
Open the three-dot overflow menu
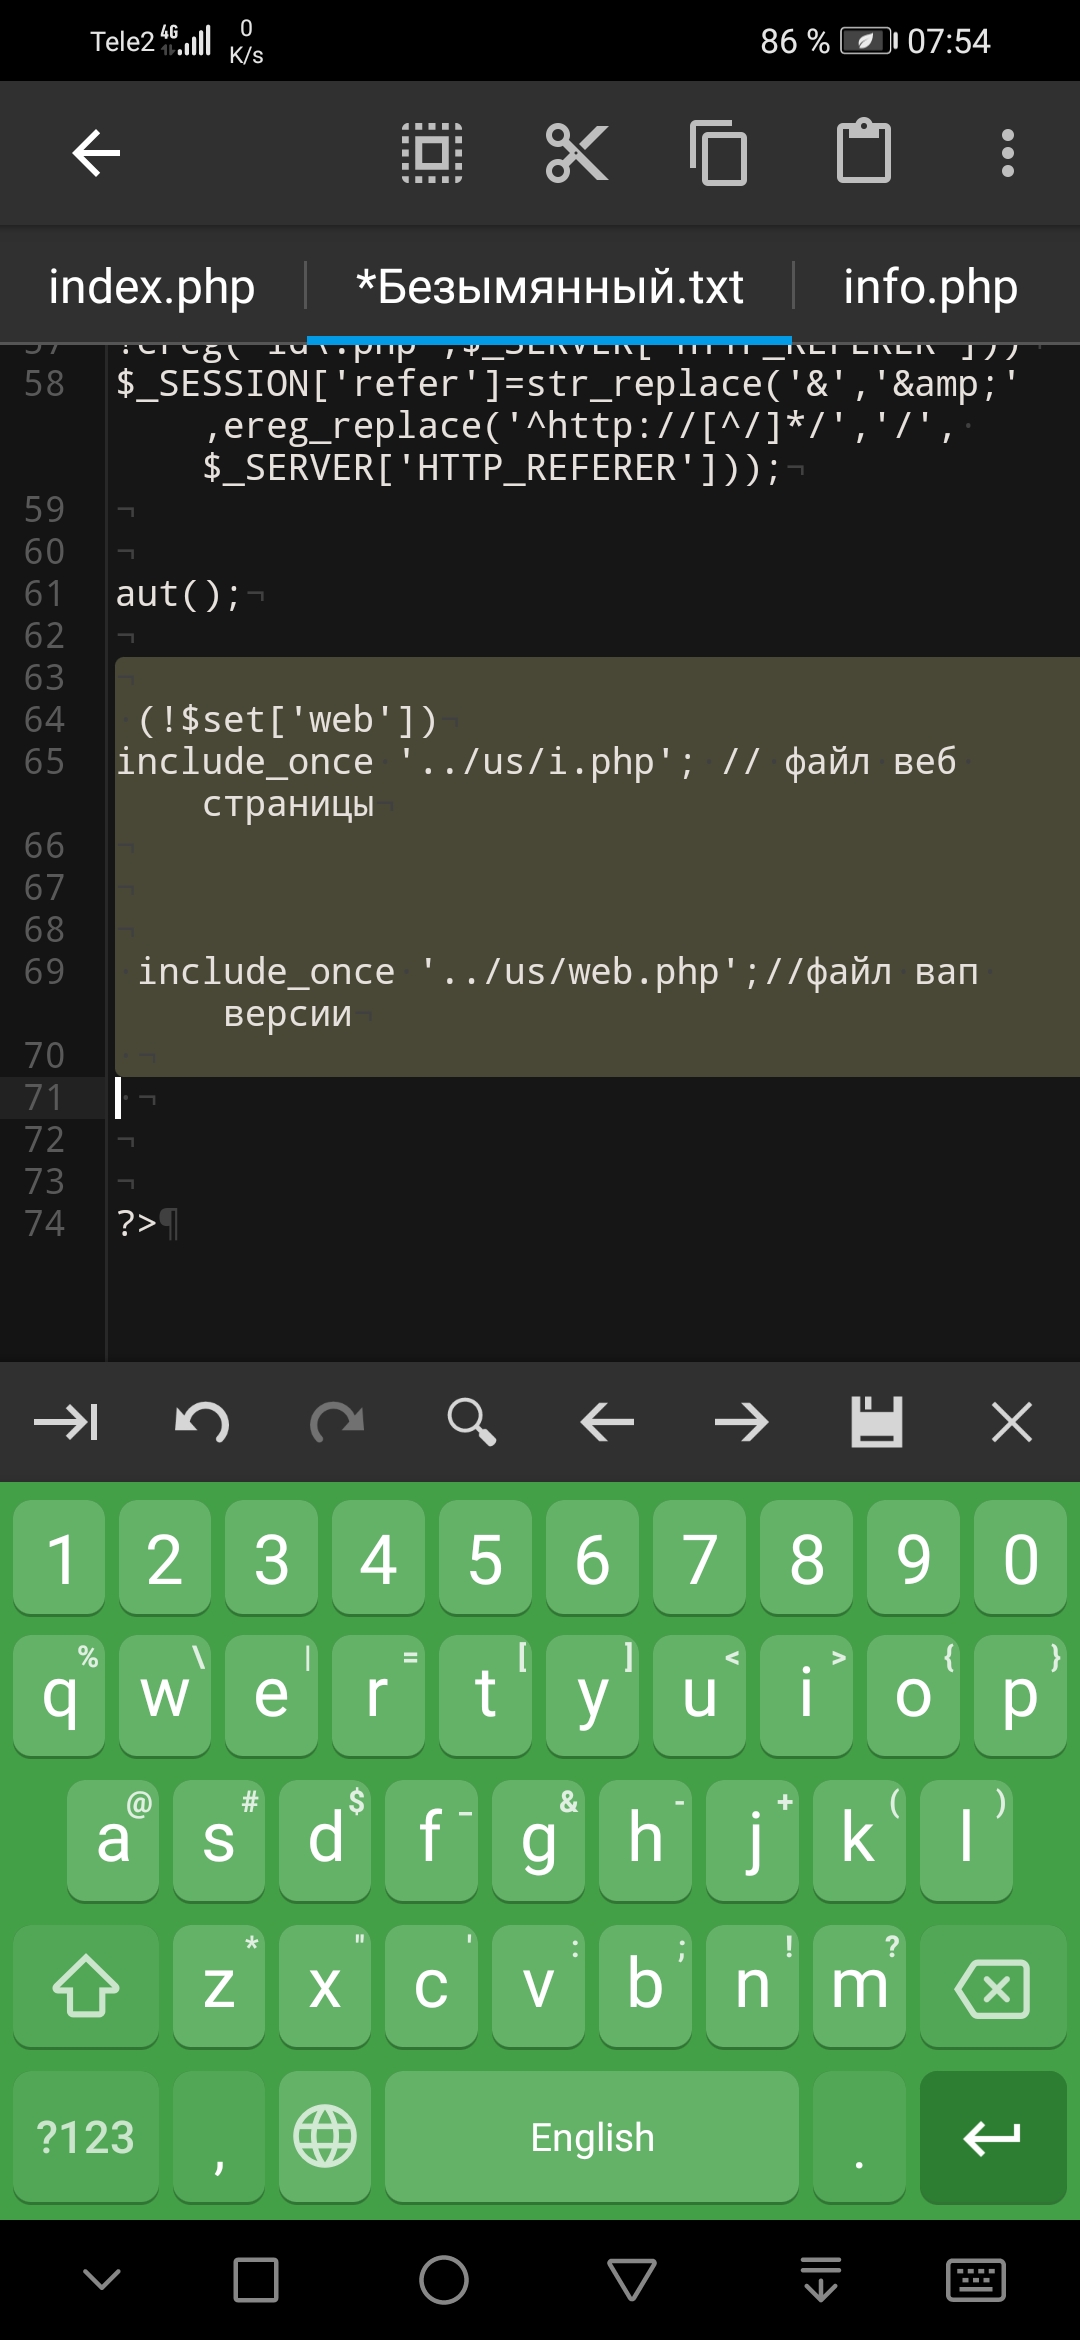coord(1007,153)
